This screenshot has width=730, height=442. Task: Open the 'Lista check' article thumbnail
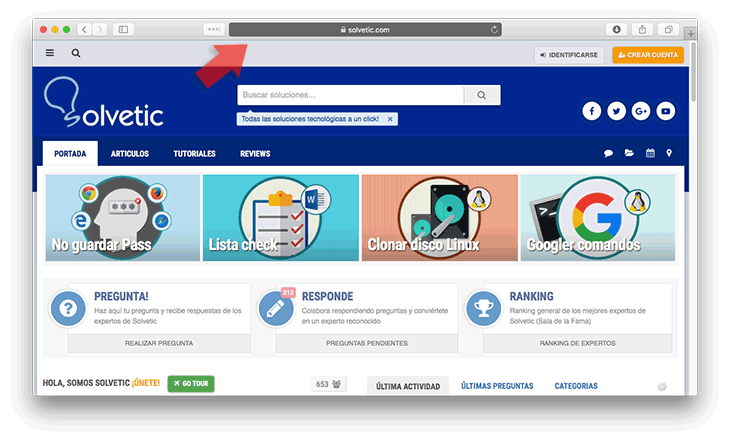281,218
